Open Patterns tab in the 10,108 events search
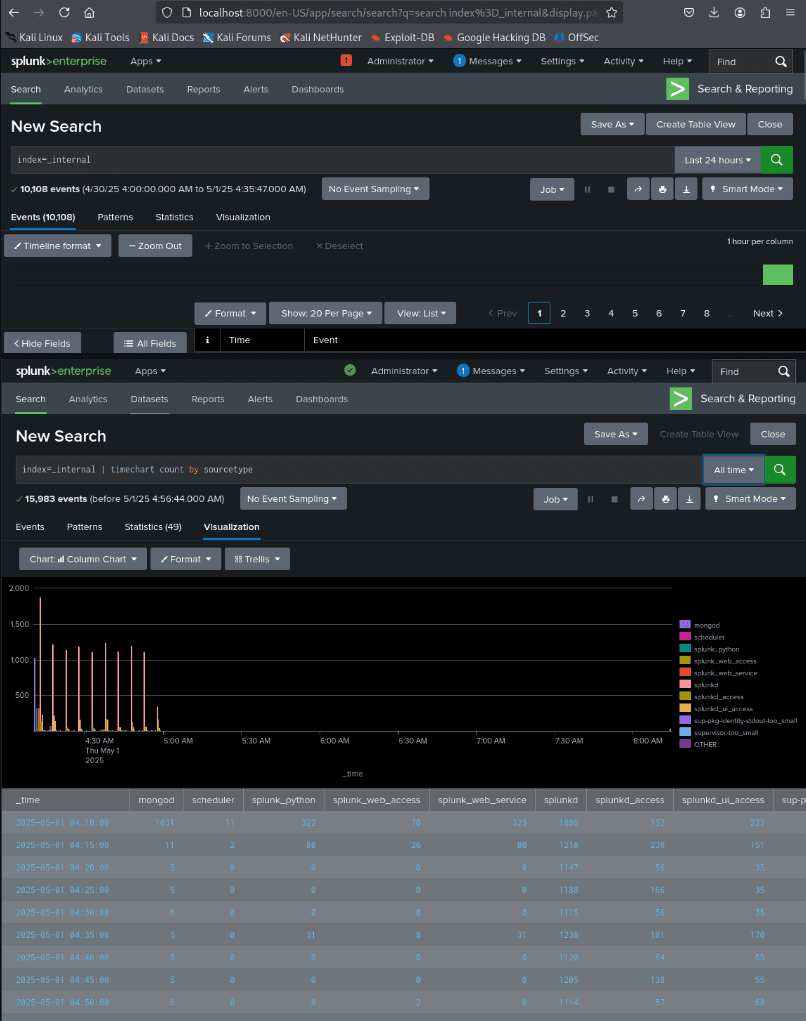Screen dimensions: 806x1021 pyautogui.click(x=115, y=217)
